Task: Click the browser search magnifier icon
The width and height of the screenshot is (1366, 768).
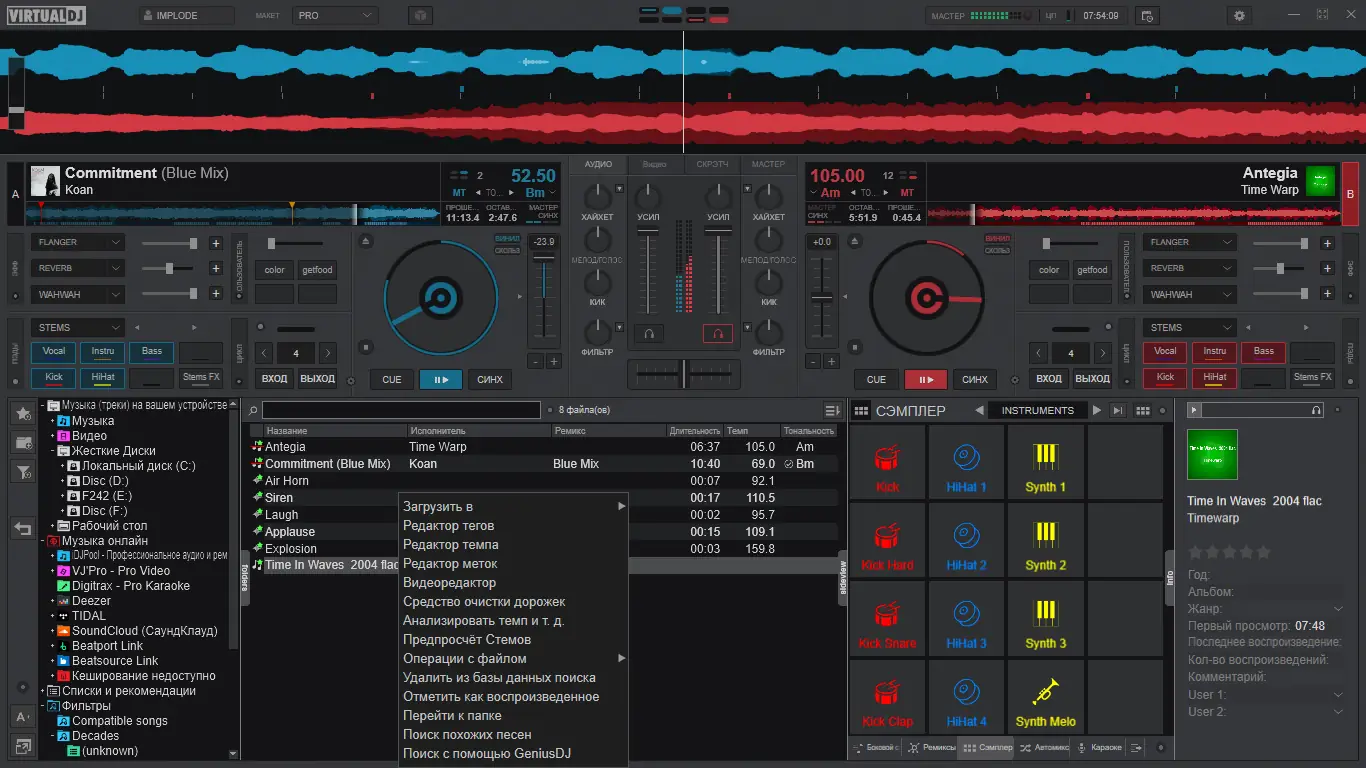Action: pyautogui.click(x=253, y=410)
